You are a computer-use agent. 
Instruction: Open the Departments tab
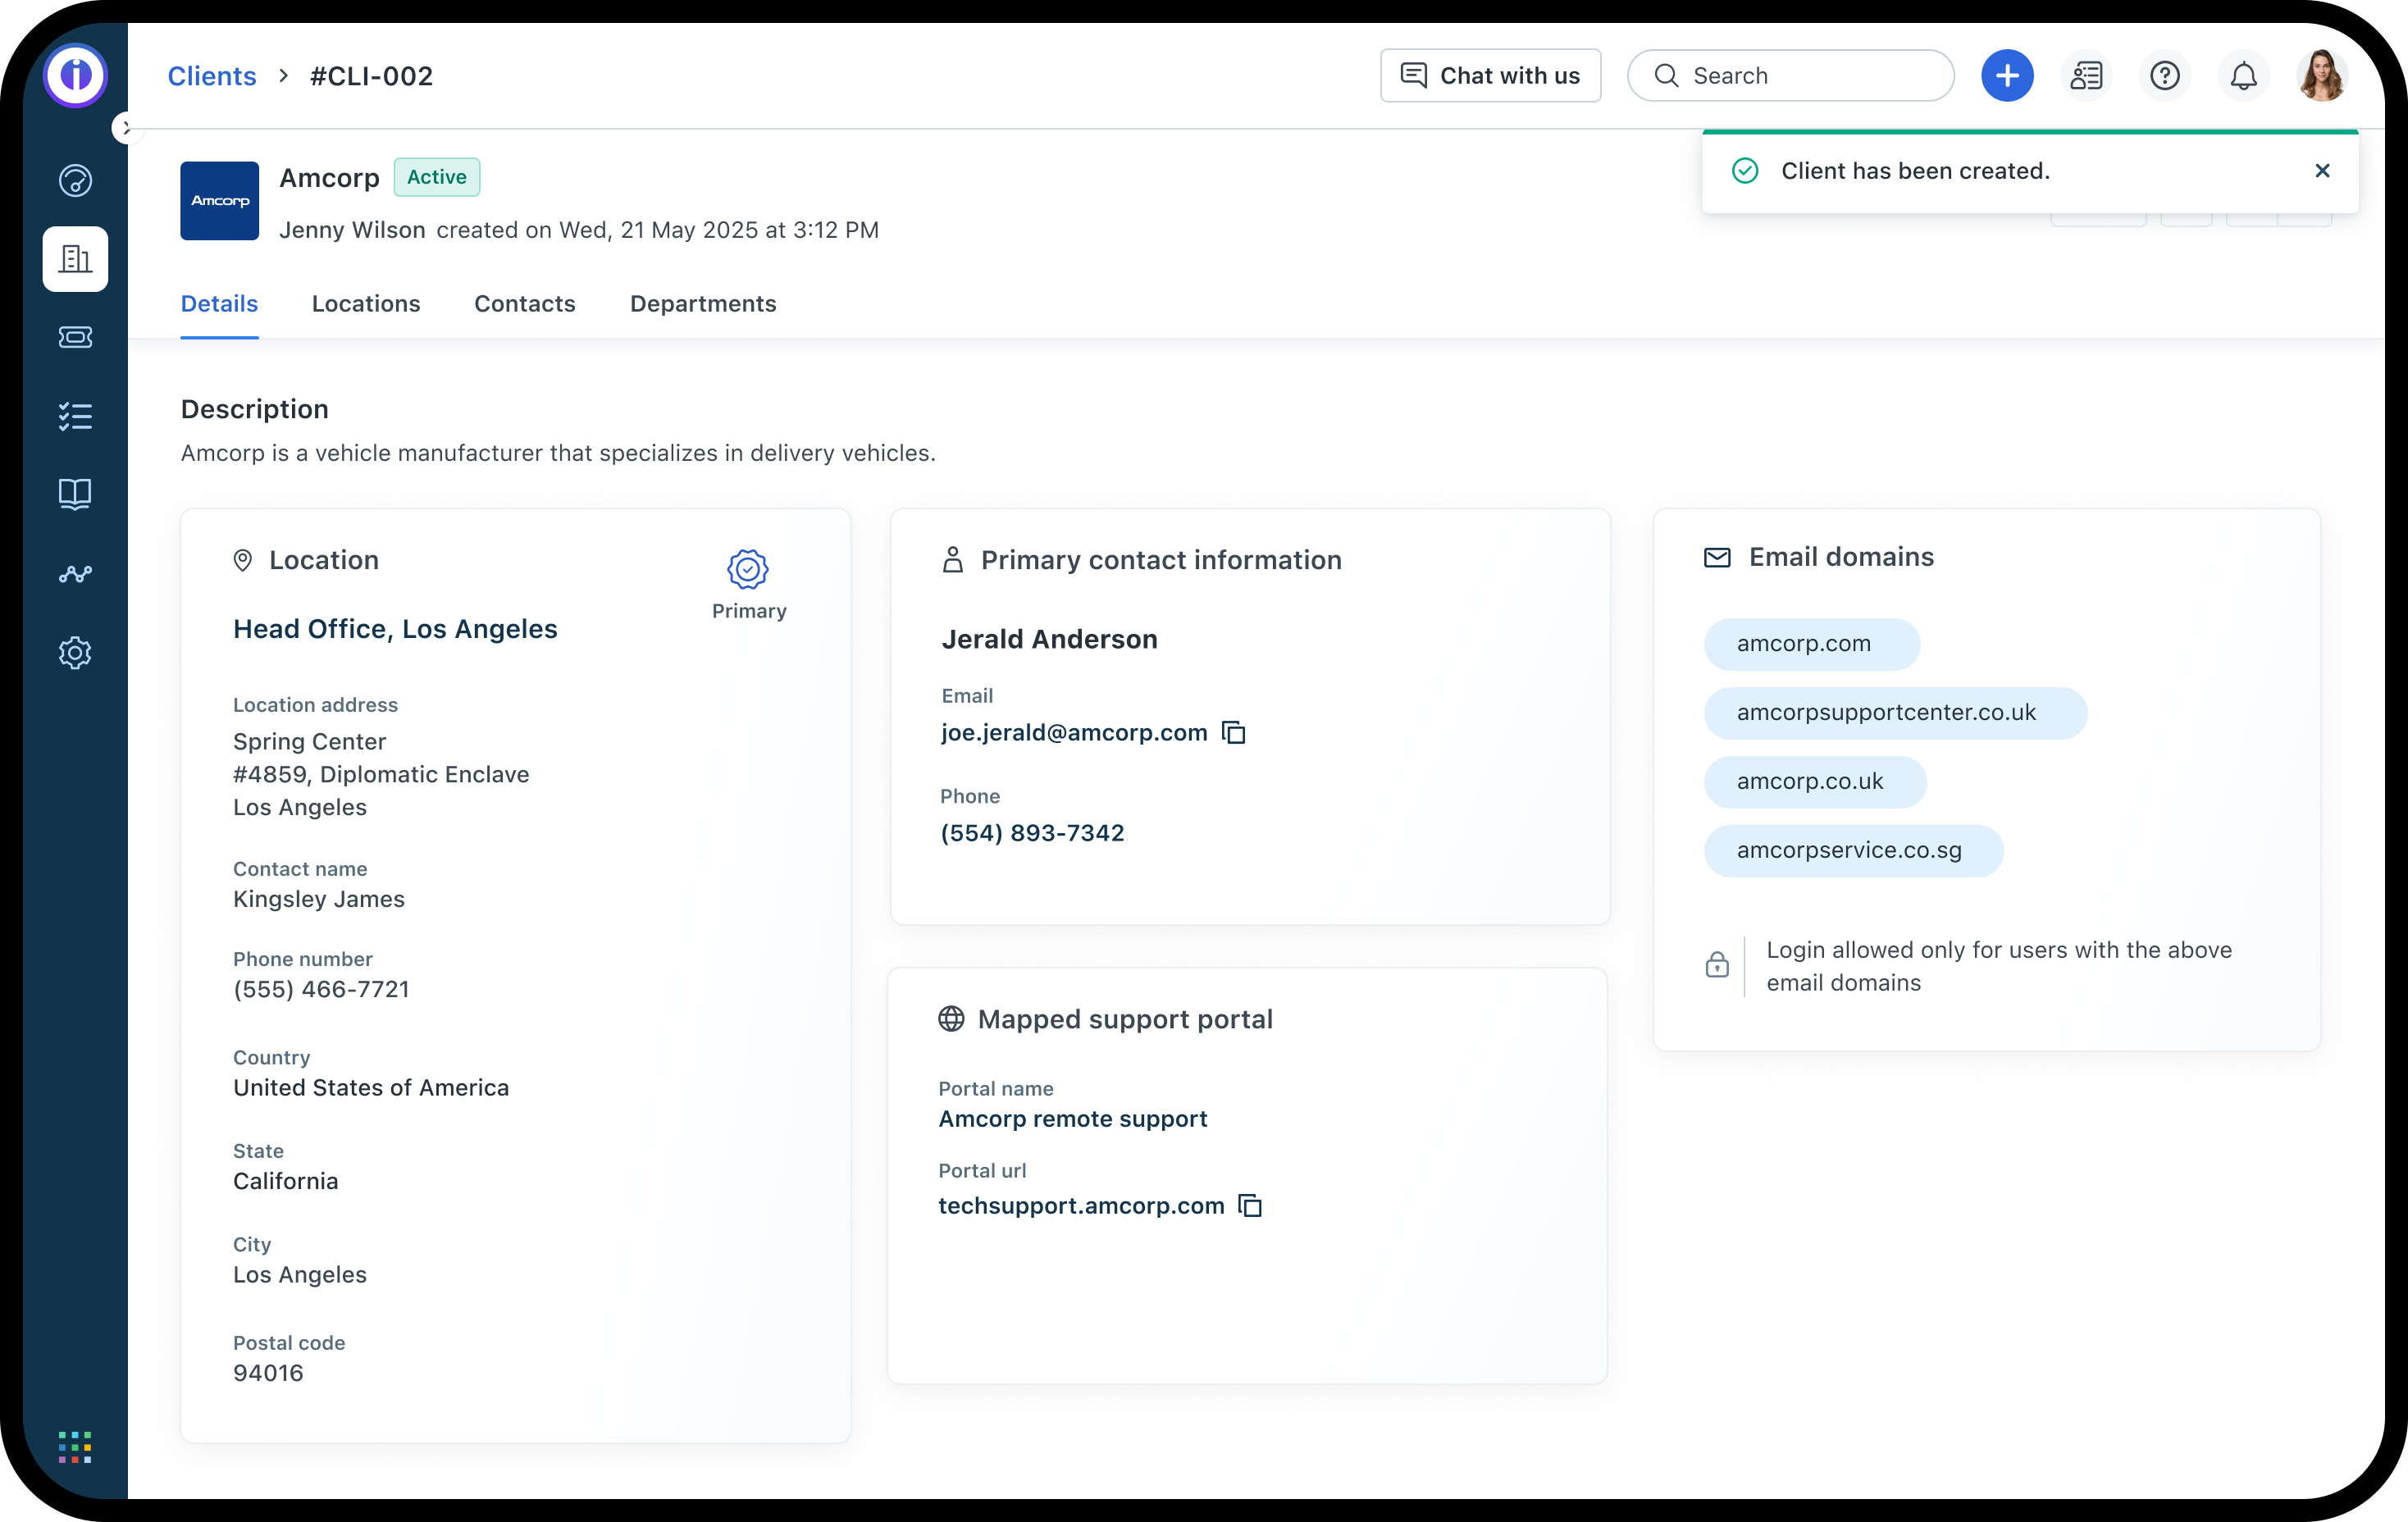point(702,304)
